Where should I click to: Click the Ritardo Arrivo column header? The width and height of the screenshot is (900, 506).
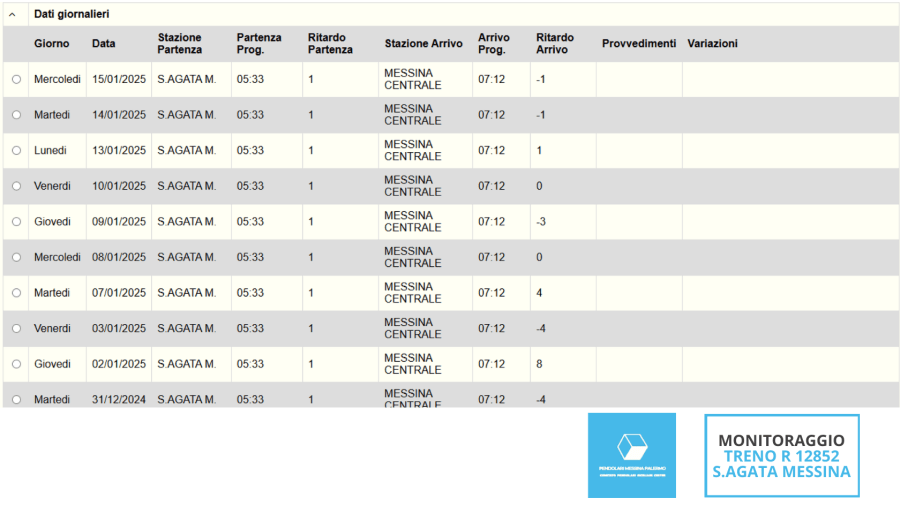[555, 44]
